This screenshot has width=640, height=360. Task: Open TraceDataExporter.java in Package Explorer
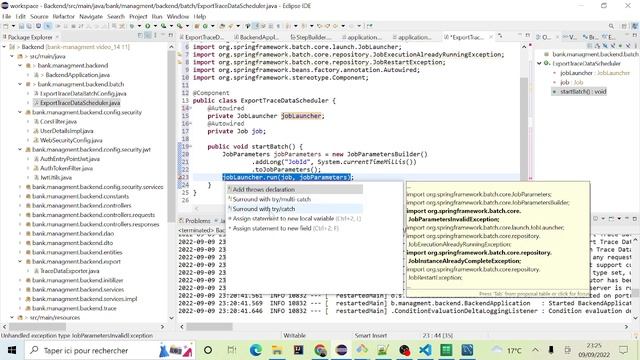coord(69,271)
